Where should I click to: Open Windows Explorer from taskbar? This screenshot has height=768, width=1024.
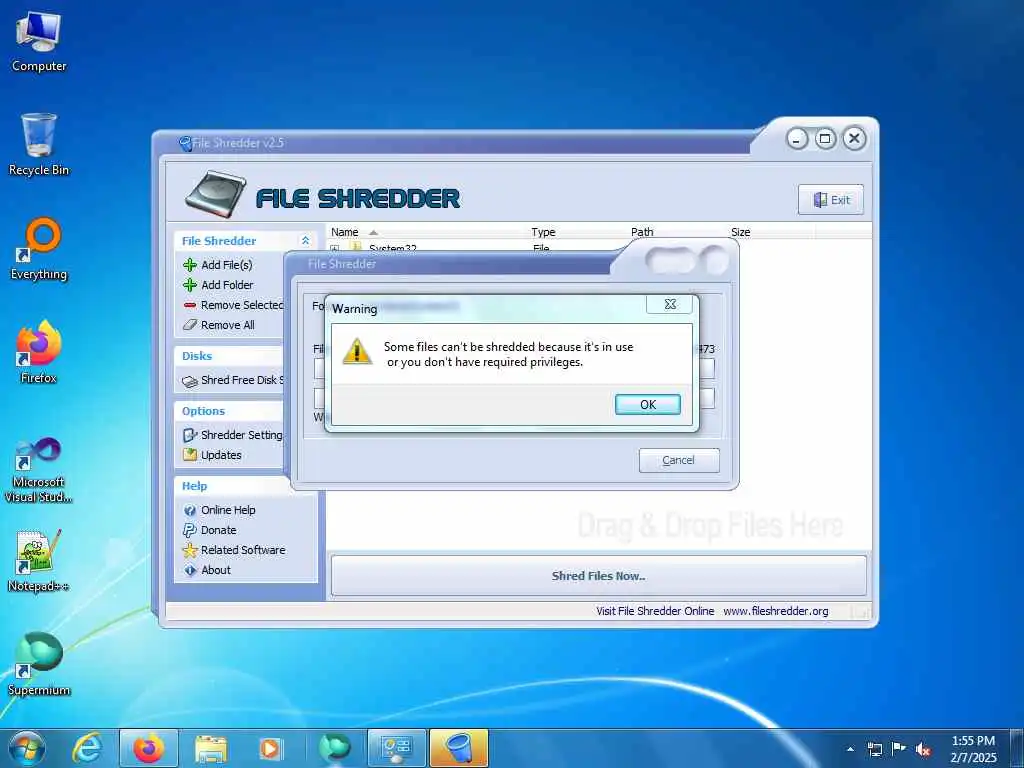[210, 748]
